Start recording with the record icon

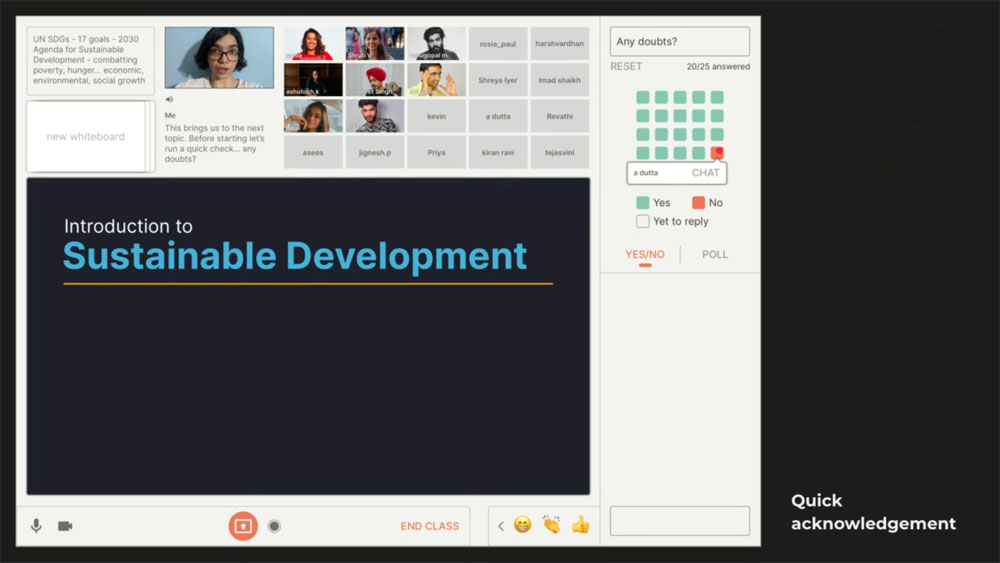click(x=274, y=526)
